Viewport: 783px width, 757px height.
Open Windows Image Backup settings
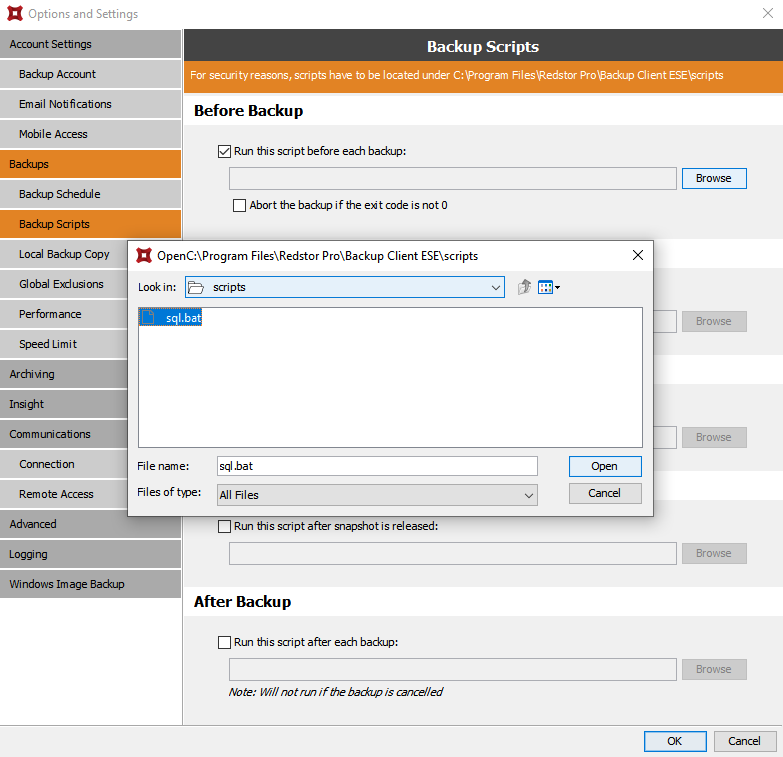pos(90,584)
